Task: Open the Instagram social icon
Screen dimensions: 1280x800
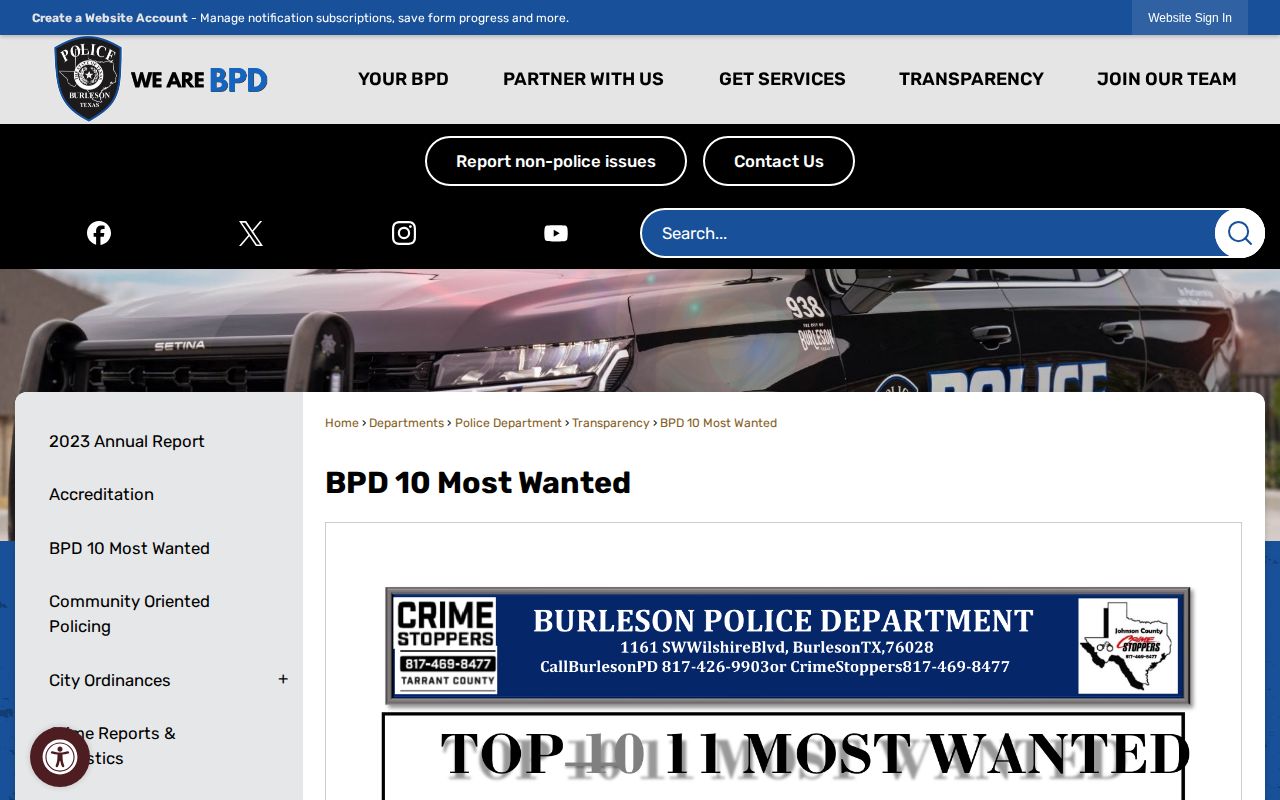Action: pyautogui.click(x=404, y=233)
